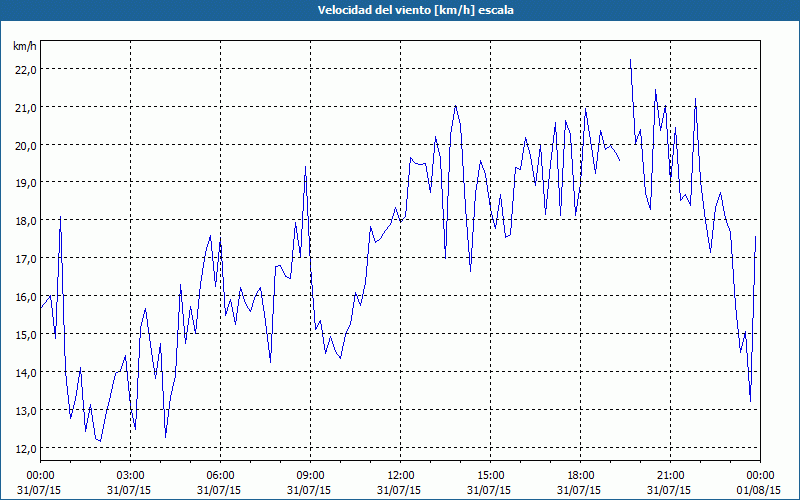Click the 17,0 y-axis label
The width and height of the screenshot is (800, 500).
(x=26, y=259)
